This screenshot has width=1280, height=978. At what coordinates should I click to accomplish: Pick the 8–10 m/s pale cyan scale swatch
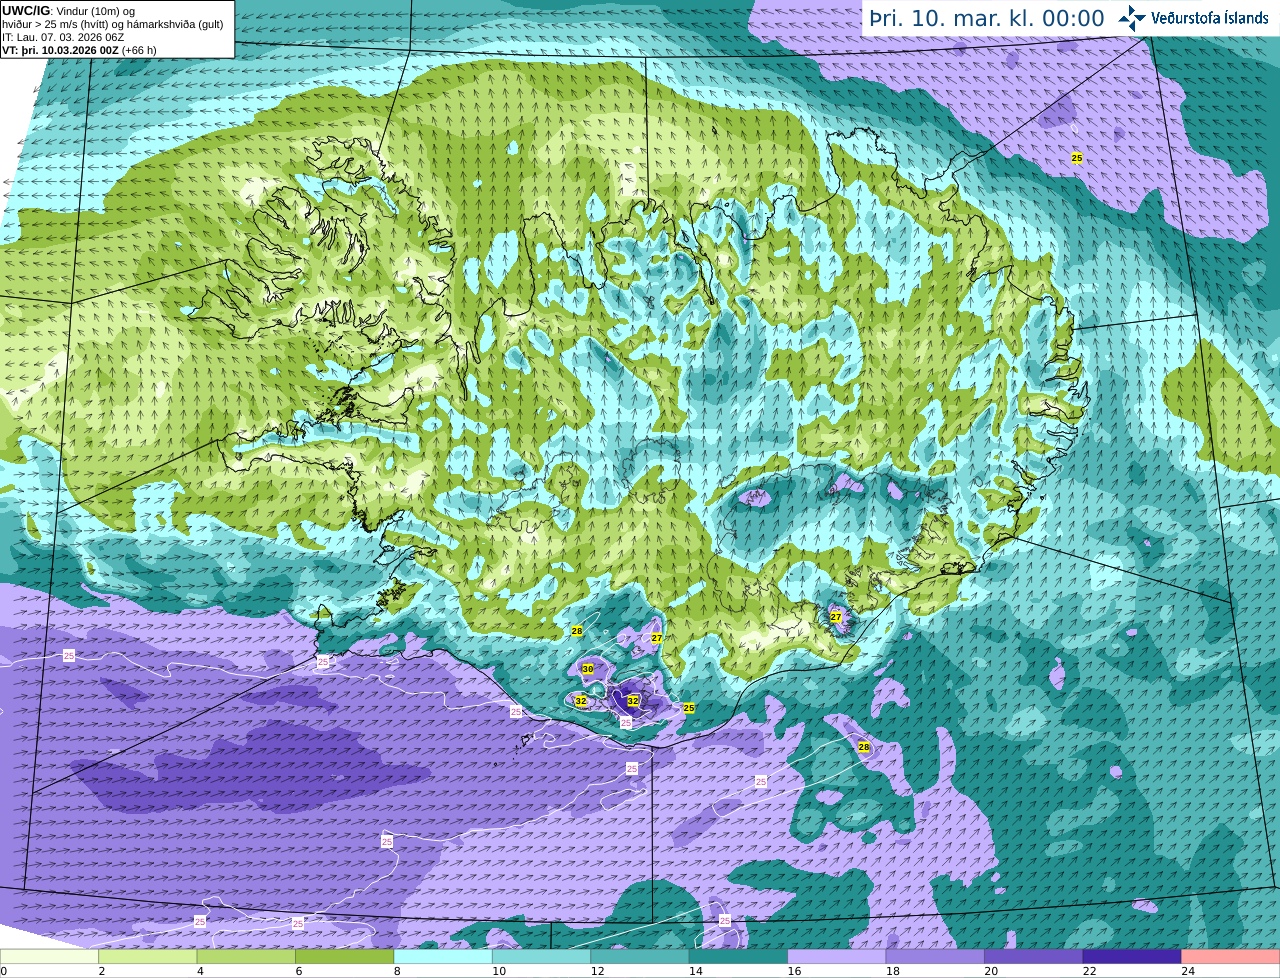pos(443,956)
